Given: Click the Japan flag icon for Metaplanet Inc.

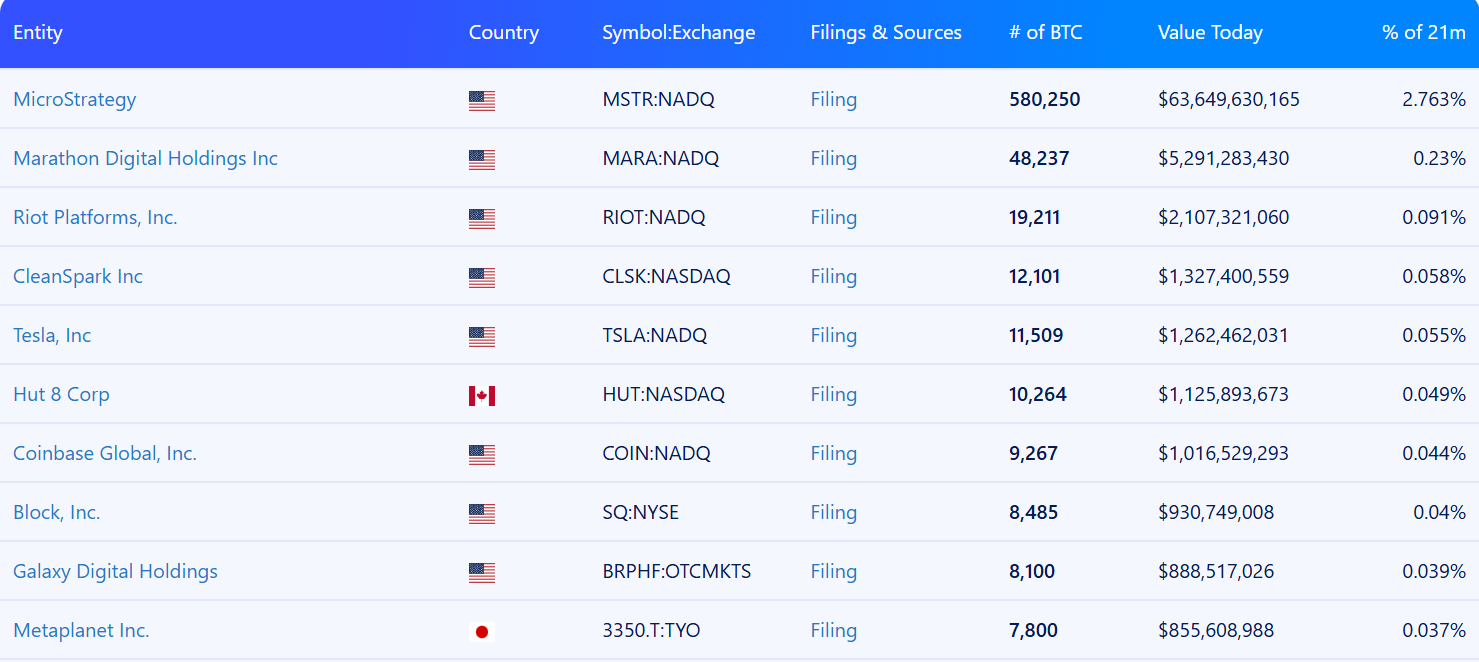Looking at the screenshot, I should coord(481,632).
